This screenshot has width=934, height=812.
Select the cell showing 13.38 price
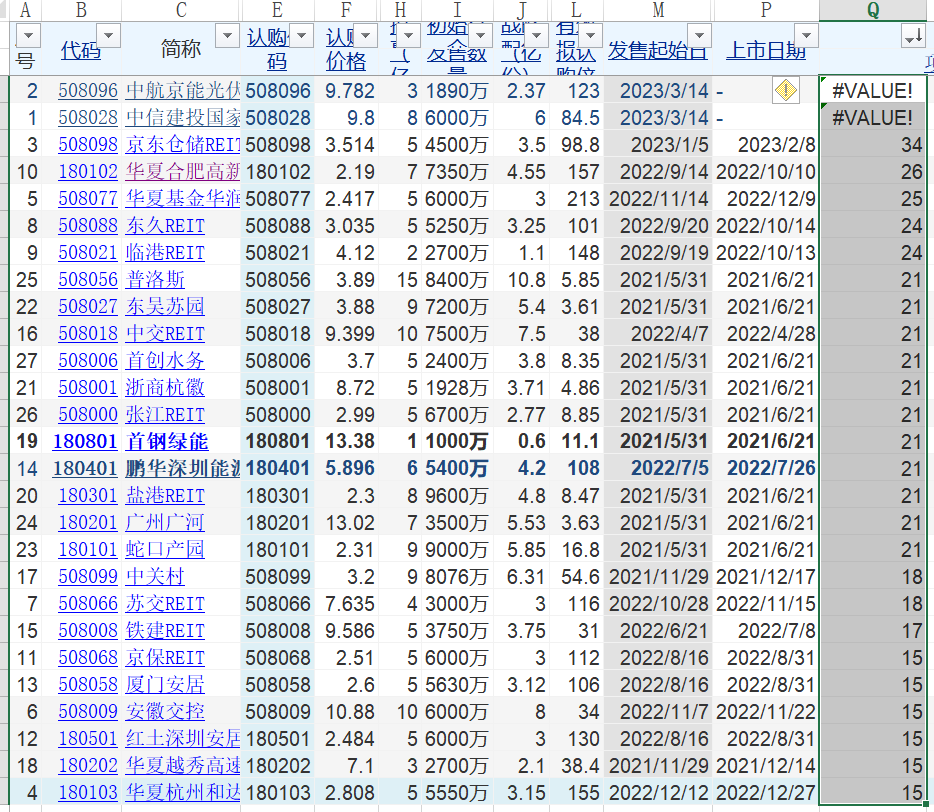point(350,442)
